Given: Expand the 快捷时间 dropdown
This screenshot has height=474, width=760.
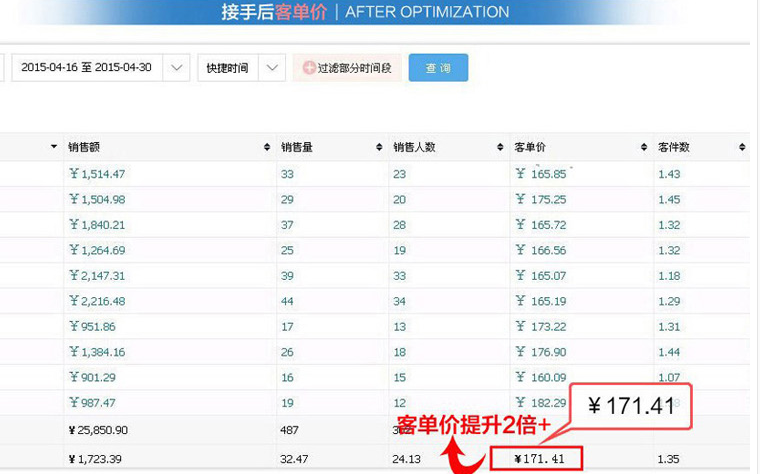Looking at the screenshot, I should click(x=272, y=68).
